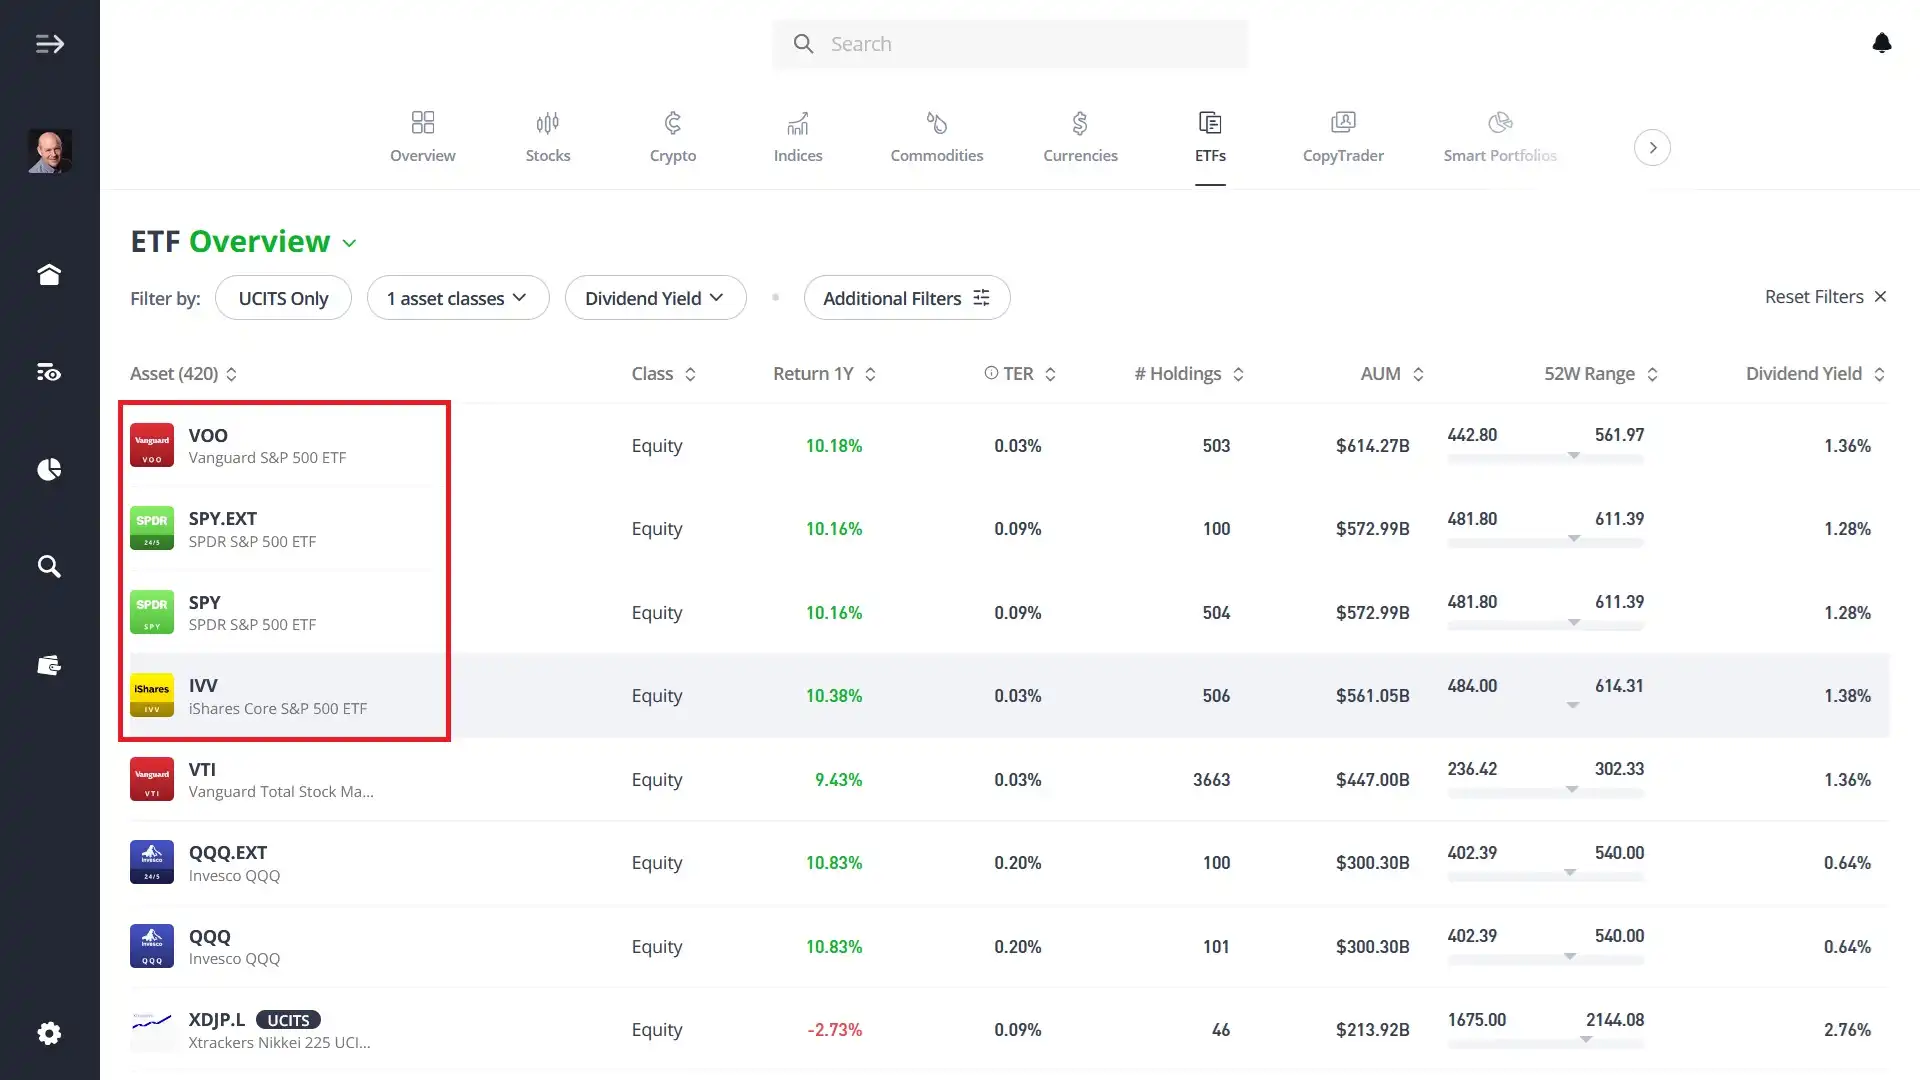Open the Discover magnifier sidebar icon
Screen dimensions: 1920x1080
point(49,567)
